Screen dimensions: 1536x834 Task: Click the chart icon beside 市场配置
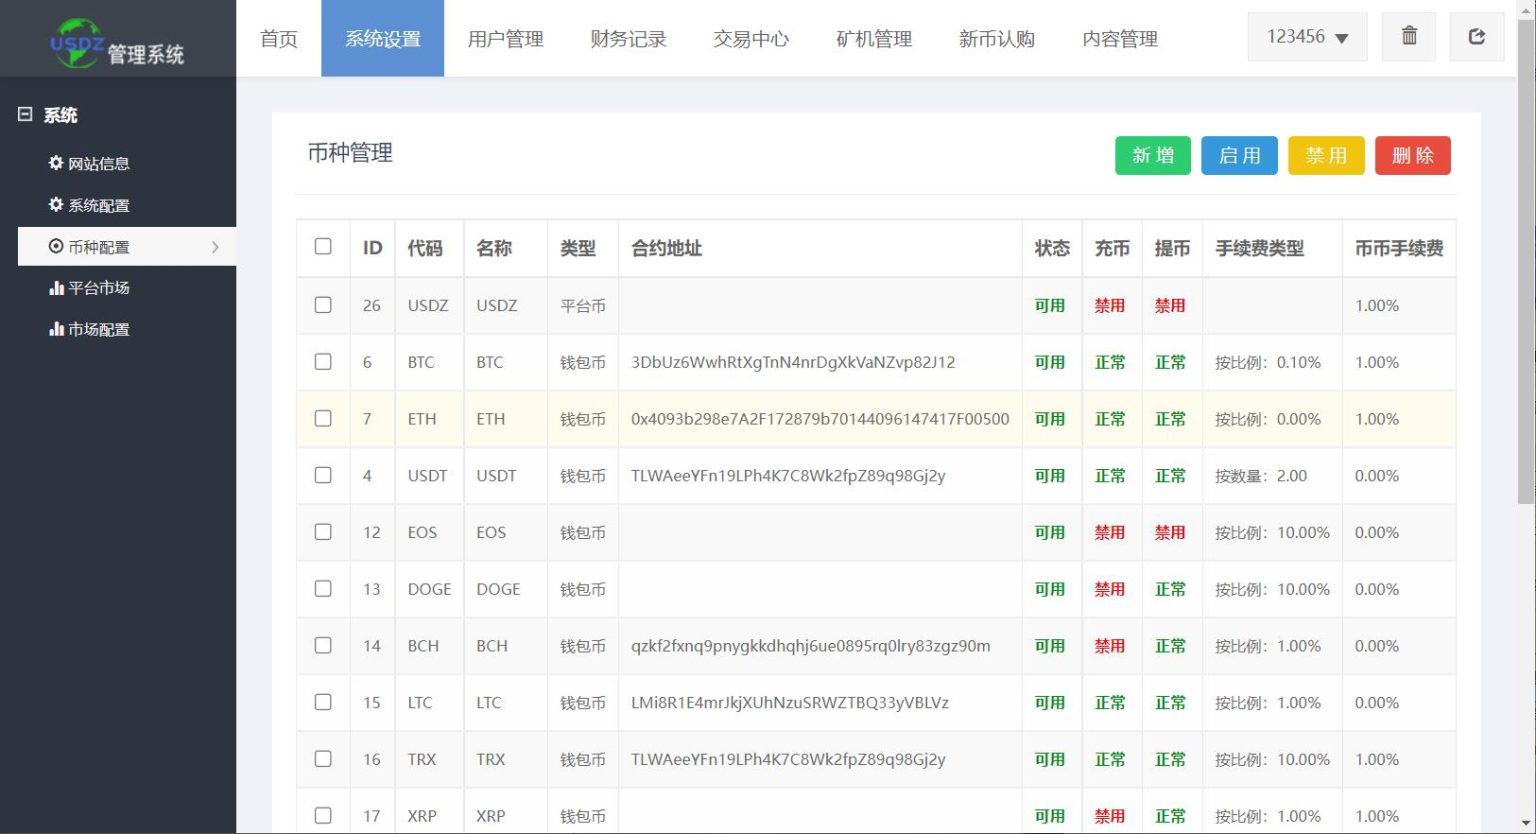pos(56,329)
